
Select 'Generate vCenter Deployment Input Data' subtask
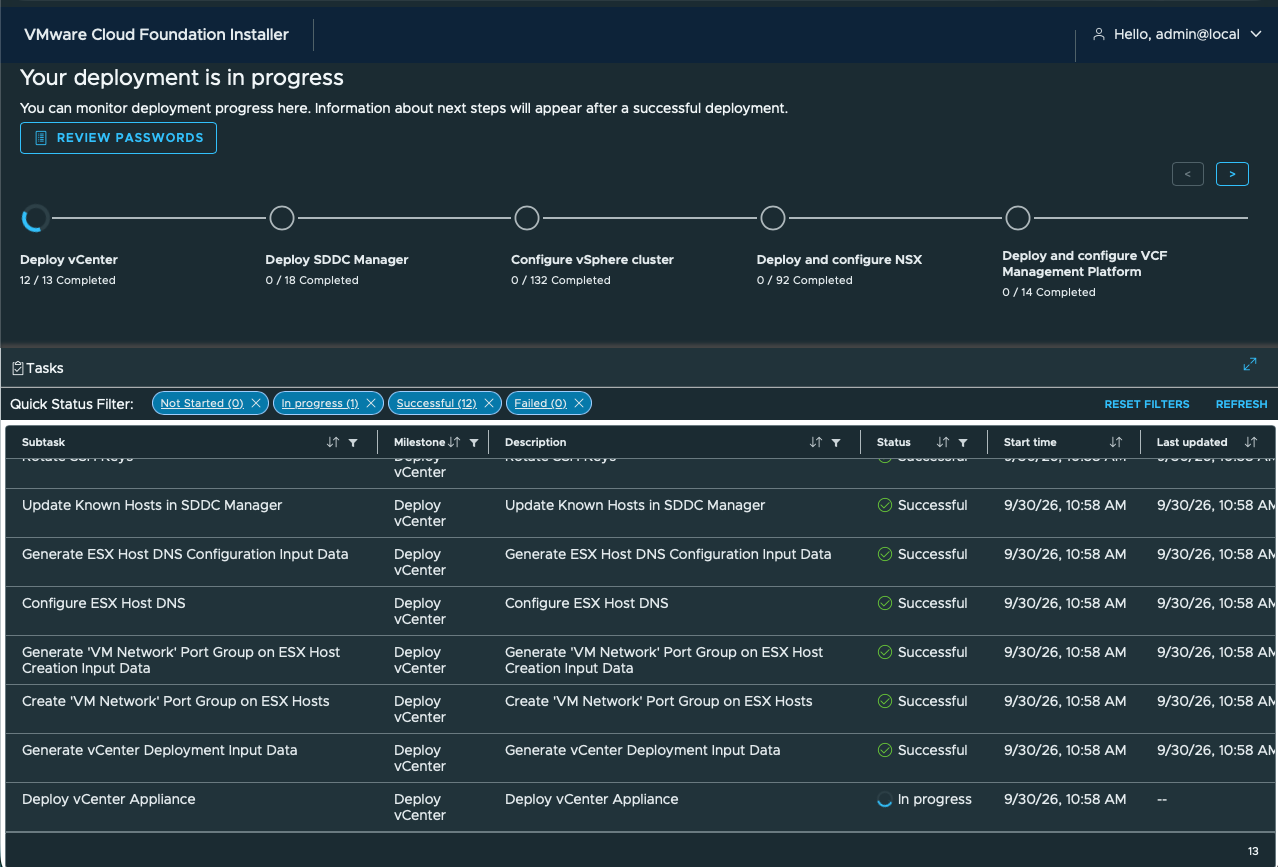[160, 750]
